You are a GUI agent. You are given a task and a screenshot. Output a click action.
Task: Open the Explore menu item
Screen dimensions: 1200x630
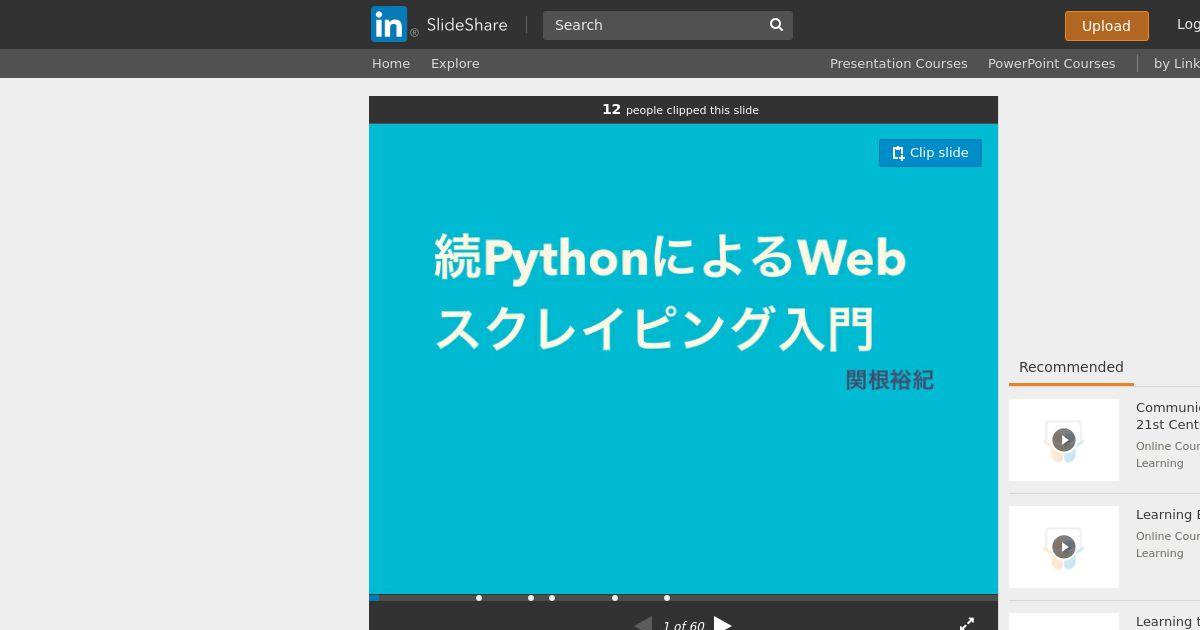[455, 63]
